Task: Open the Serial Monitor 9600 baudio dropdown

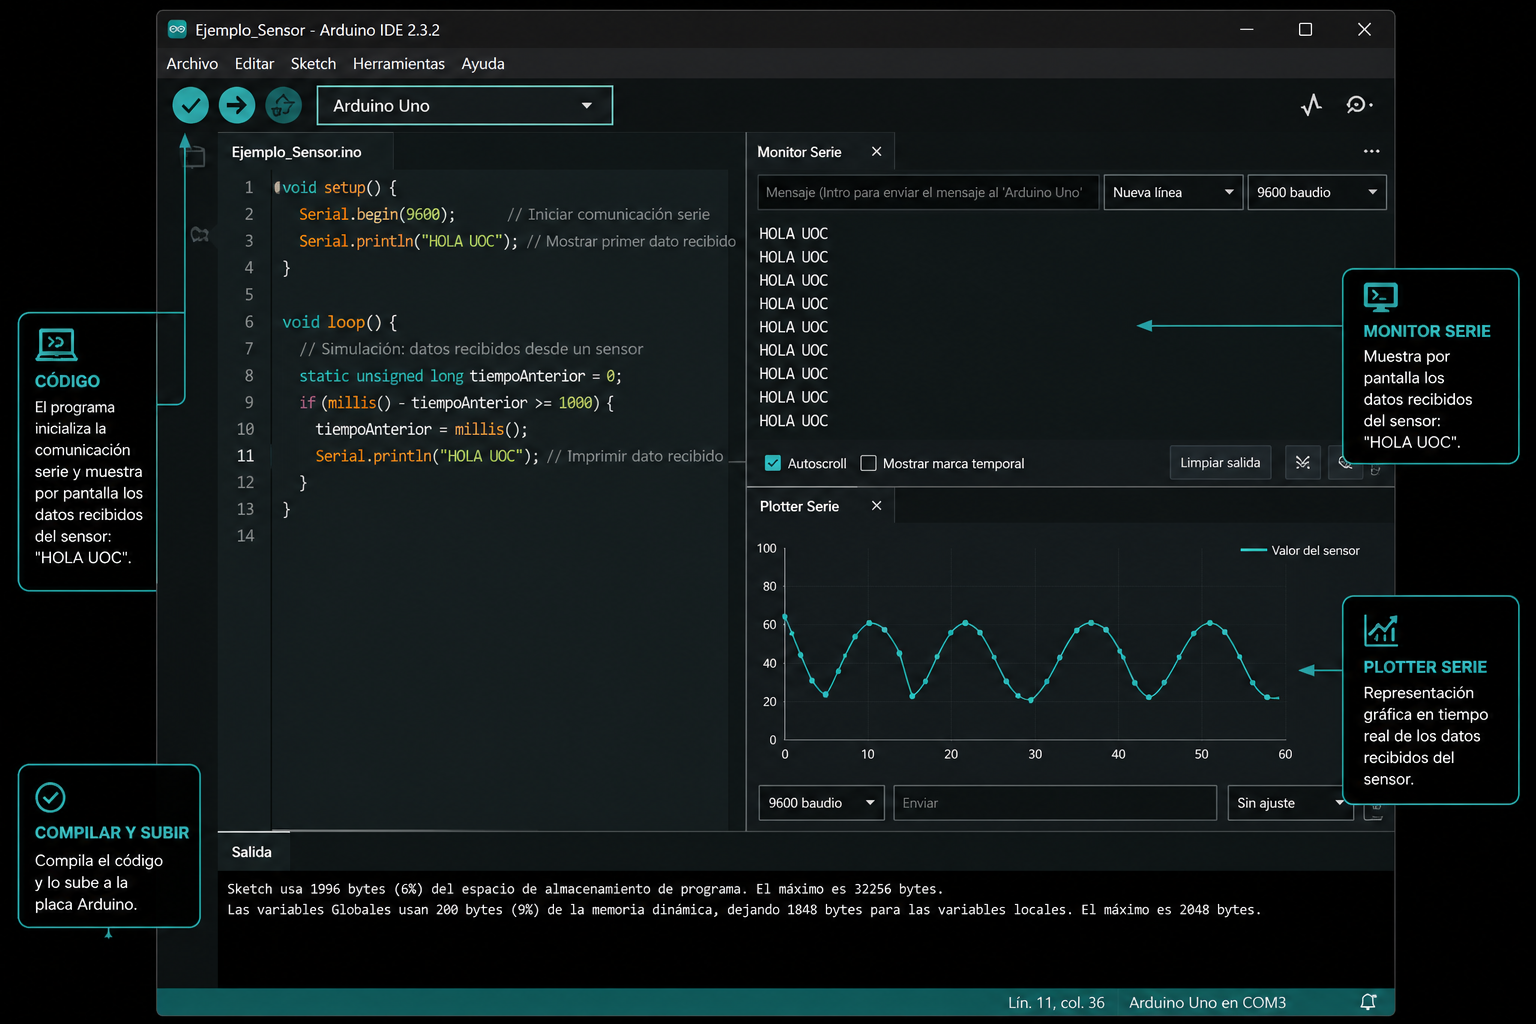Action: click(x=1317, y=192)
